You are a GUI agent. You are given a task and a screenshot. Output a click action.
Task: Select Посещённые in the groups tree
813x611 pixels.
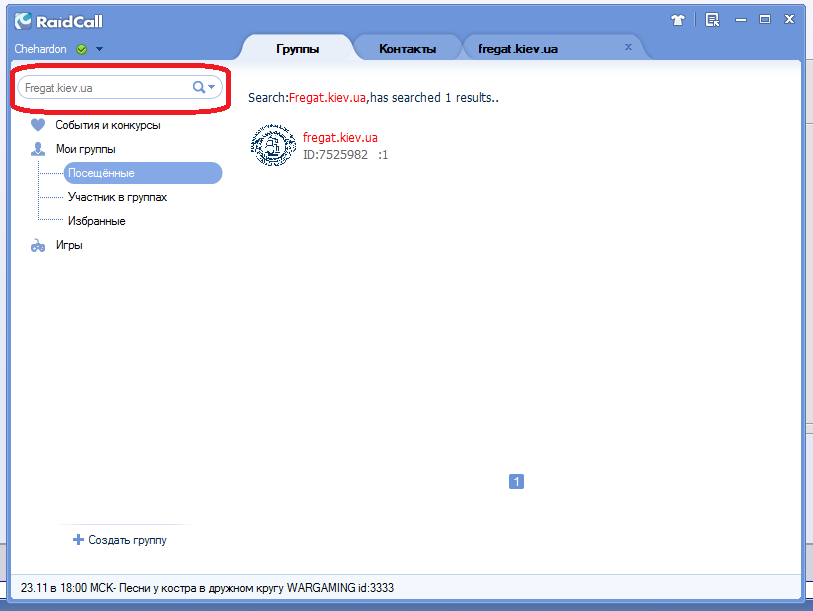[x=100, y=173]
